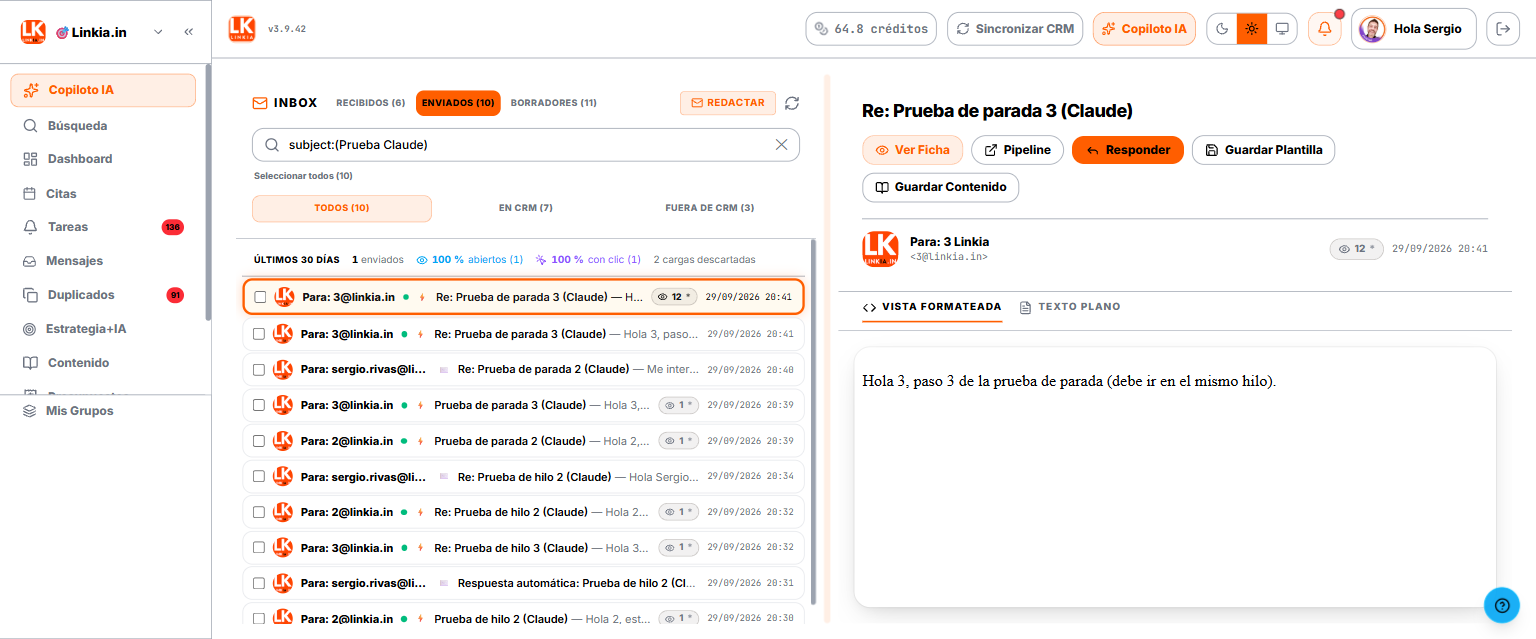The width and height of the screenshot is (1536, 639).
Task: Select Todos (10) filter
Action: 342,208
